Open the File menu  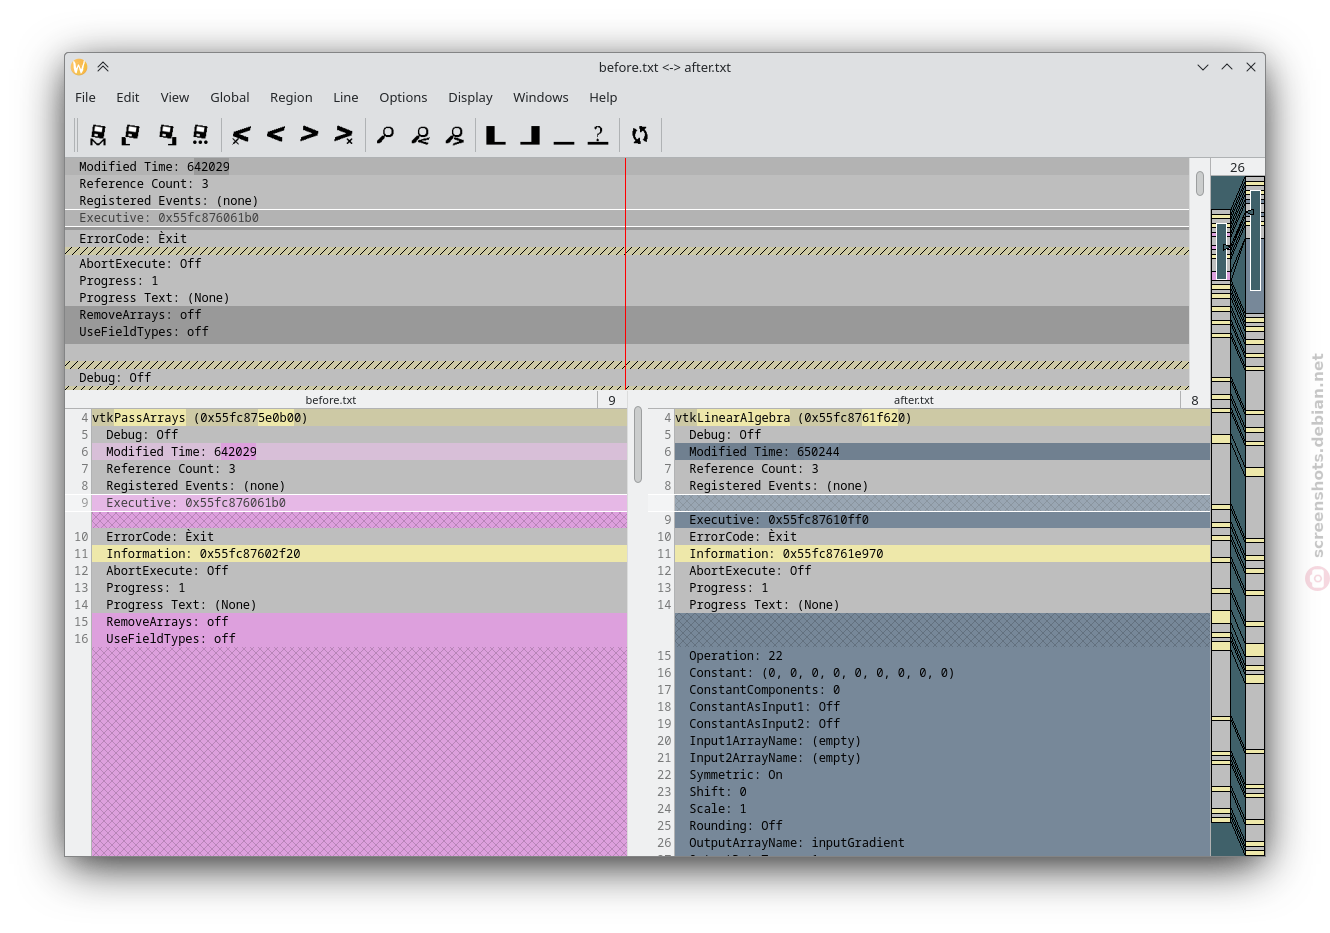(x=86, y=97)
